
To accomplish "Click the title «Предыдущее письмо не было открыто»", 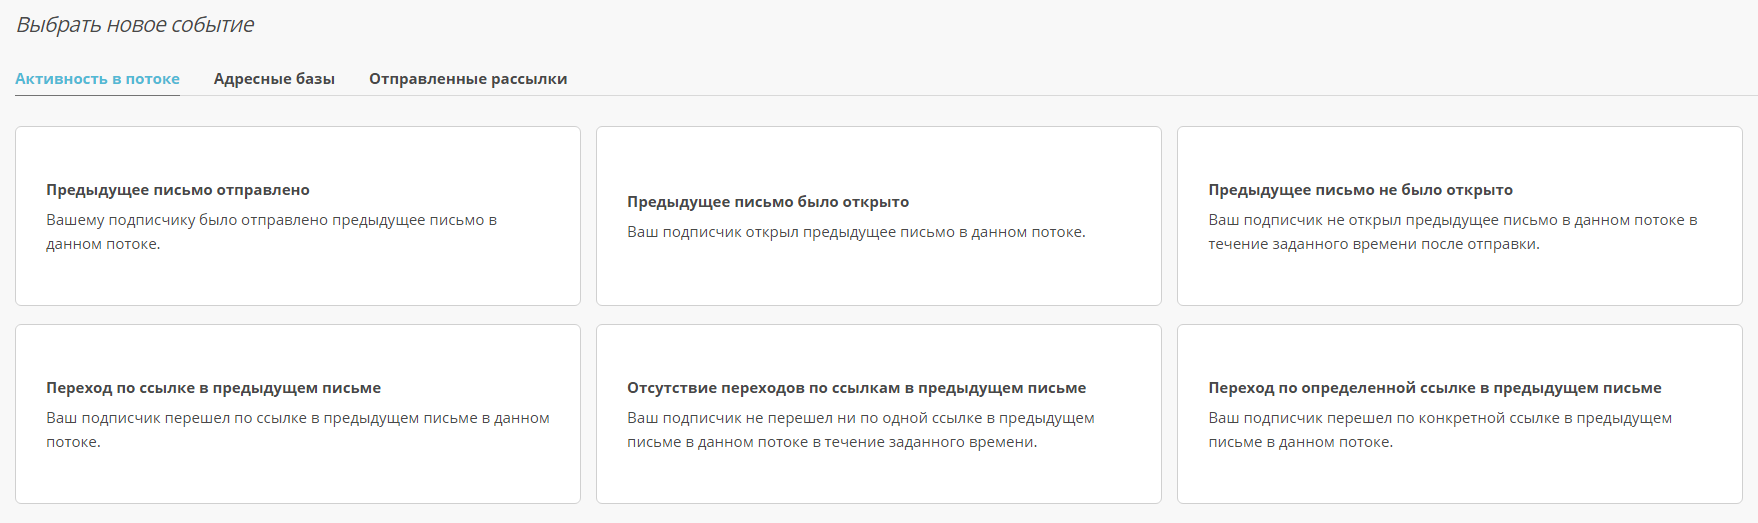I will (1360, 190).
